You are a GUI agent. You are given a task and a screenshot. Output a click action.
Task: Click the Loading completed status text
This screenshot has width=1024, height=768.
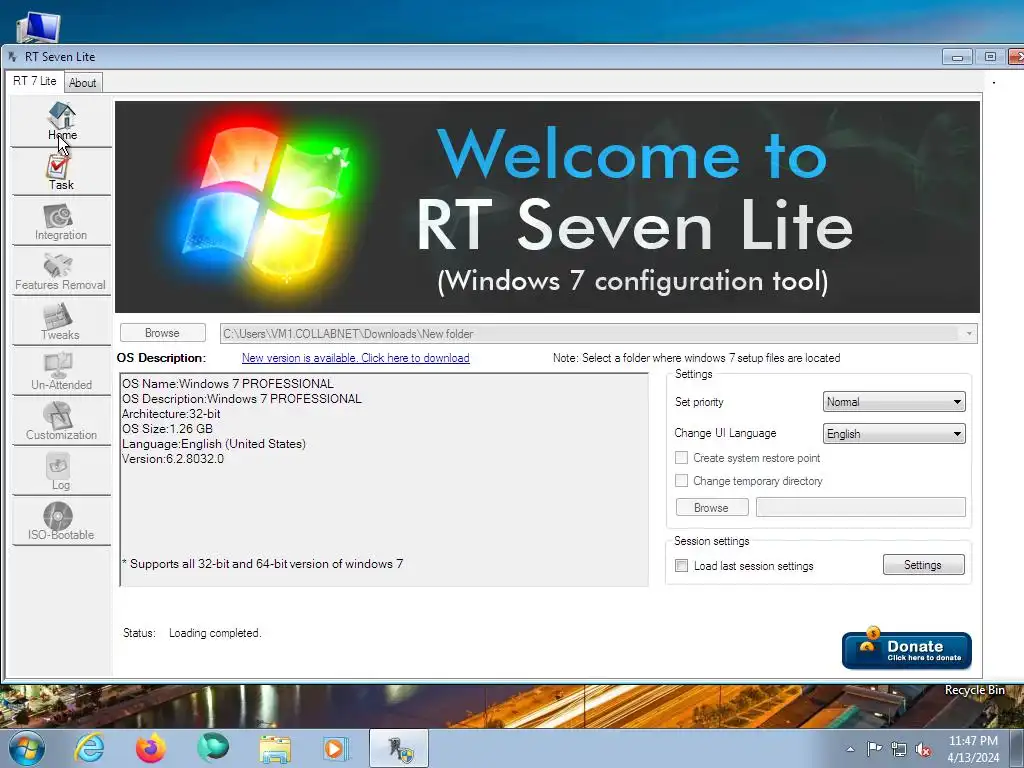[215, 633]
